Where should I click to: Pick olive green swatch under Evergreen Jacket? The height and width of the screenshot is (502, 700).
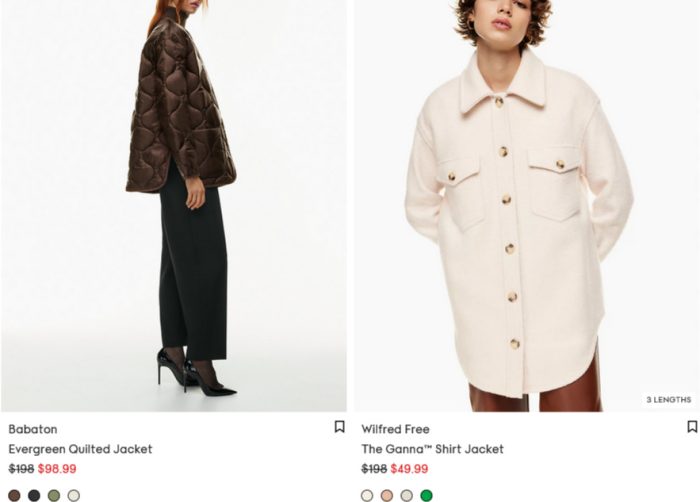pyautogui.click(x=54, y=495)
